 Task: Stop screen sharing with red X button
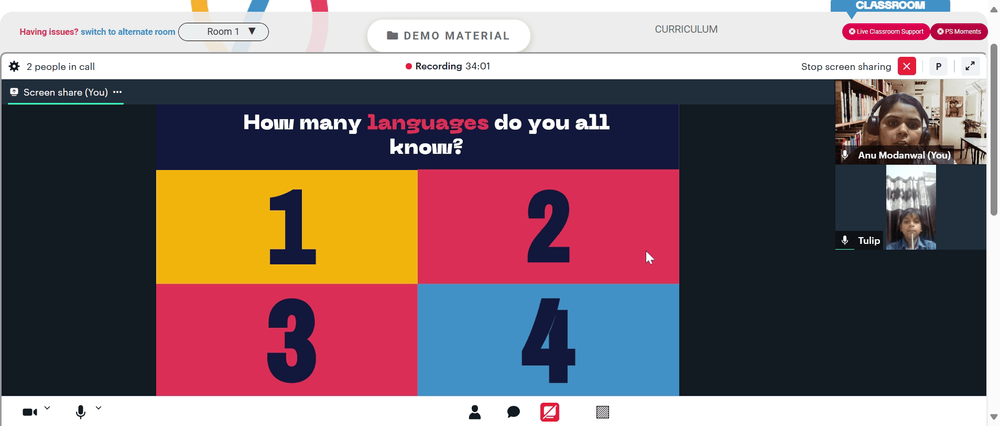(906, 66)
